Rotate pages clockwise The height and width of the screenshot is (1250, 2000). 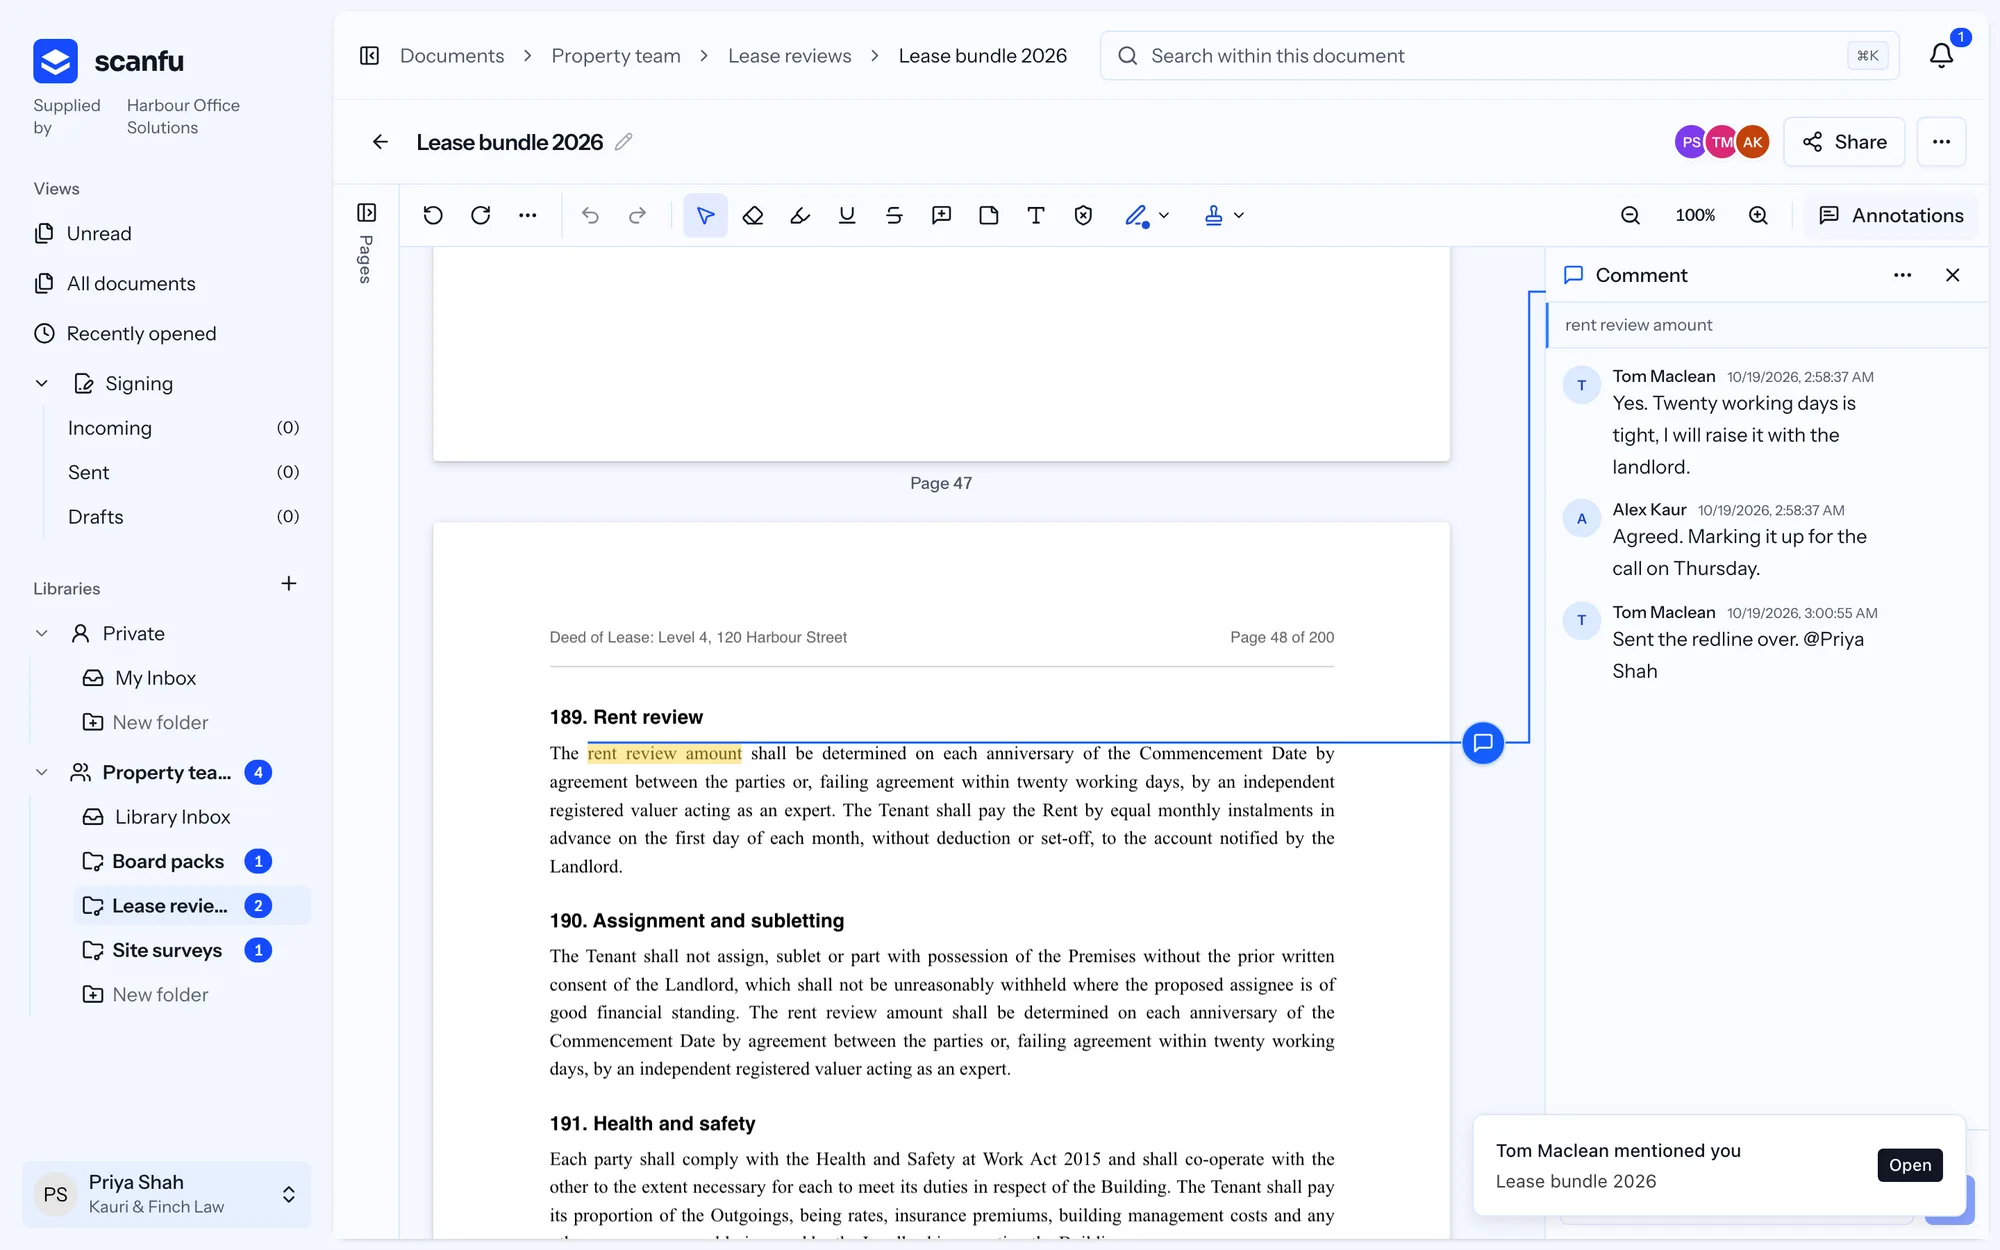tap(481, 215)
